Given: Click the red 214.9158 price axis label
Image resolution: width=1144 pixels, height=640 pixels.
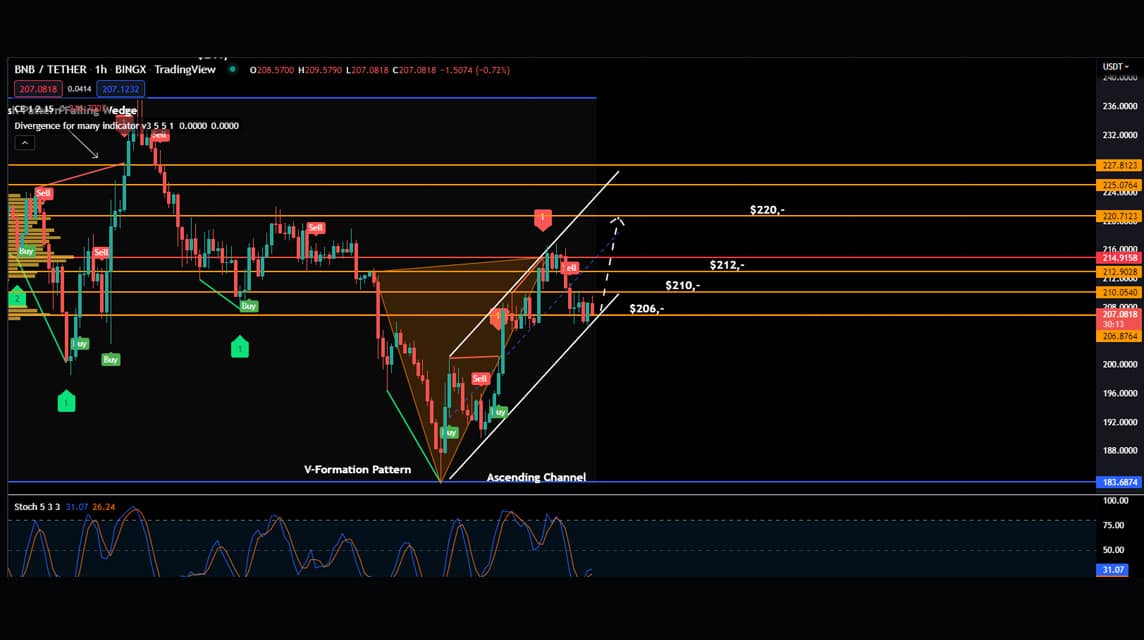Looking at the screenshot, I should click(1119, 258).
